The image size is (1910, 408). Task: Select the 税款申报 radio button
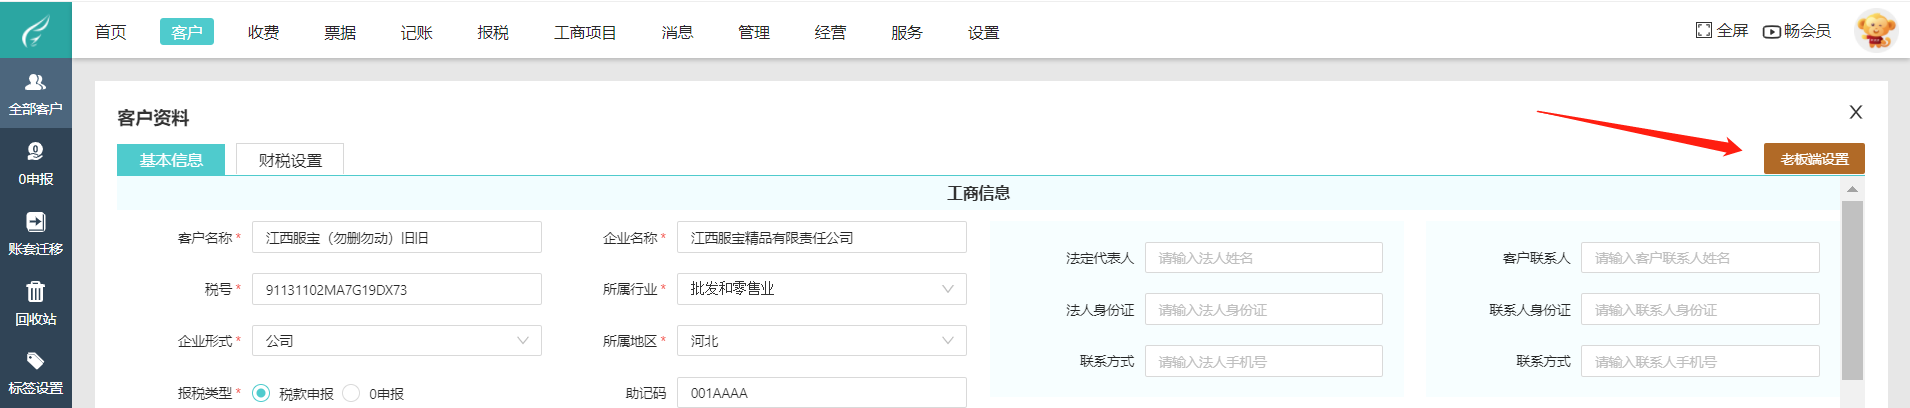pyautogui.click(x=261, y=393)
